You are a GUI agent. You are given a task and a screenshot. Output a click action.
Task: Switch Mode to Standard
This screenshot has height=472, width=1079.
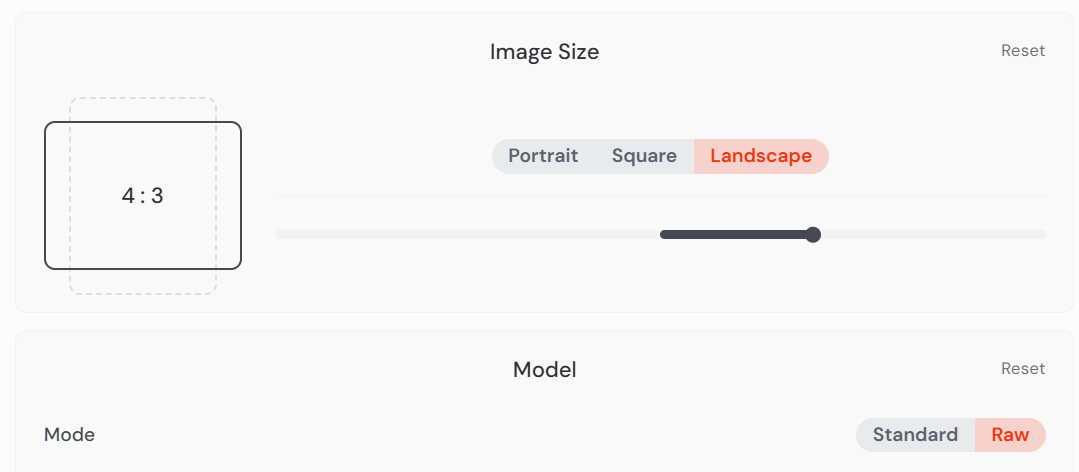915,435
